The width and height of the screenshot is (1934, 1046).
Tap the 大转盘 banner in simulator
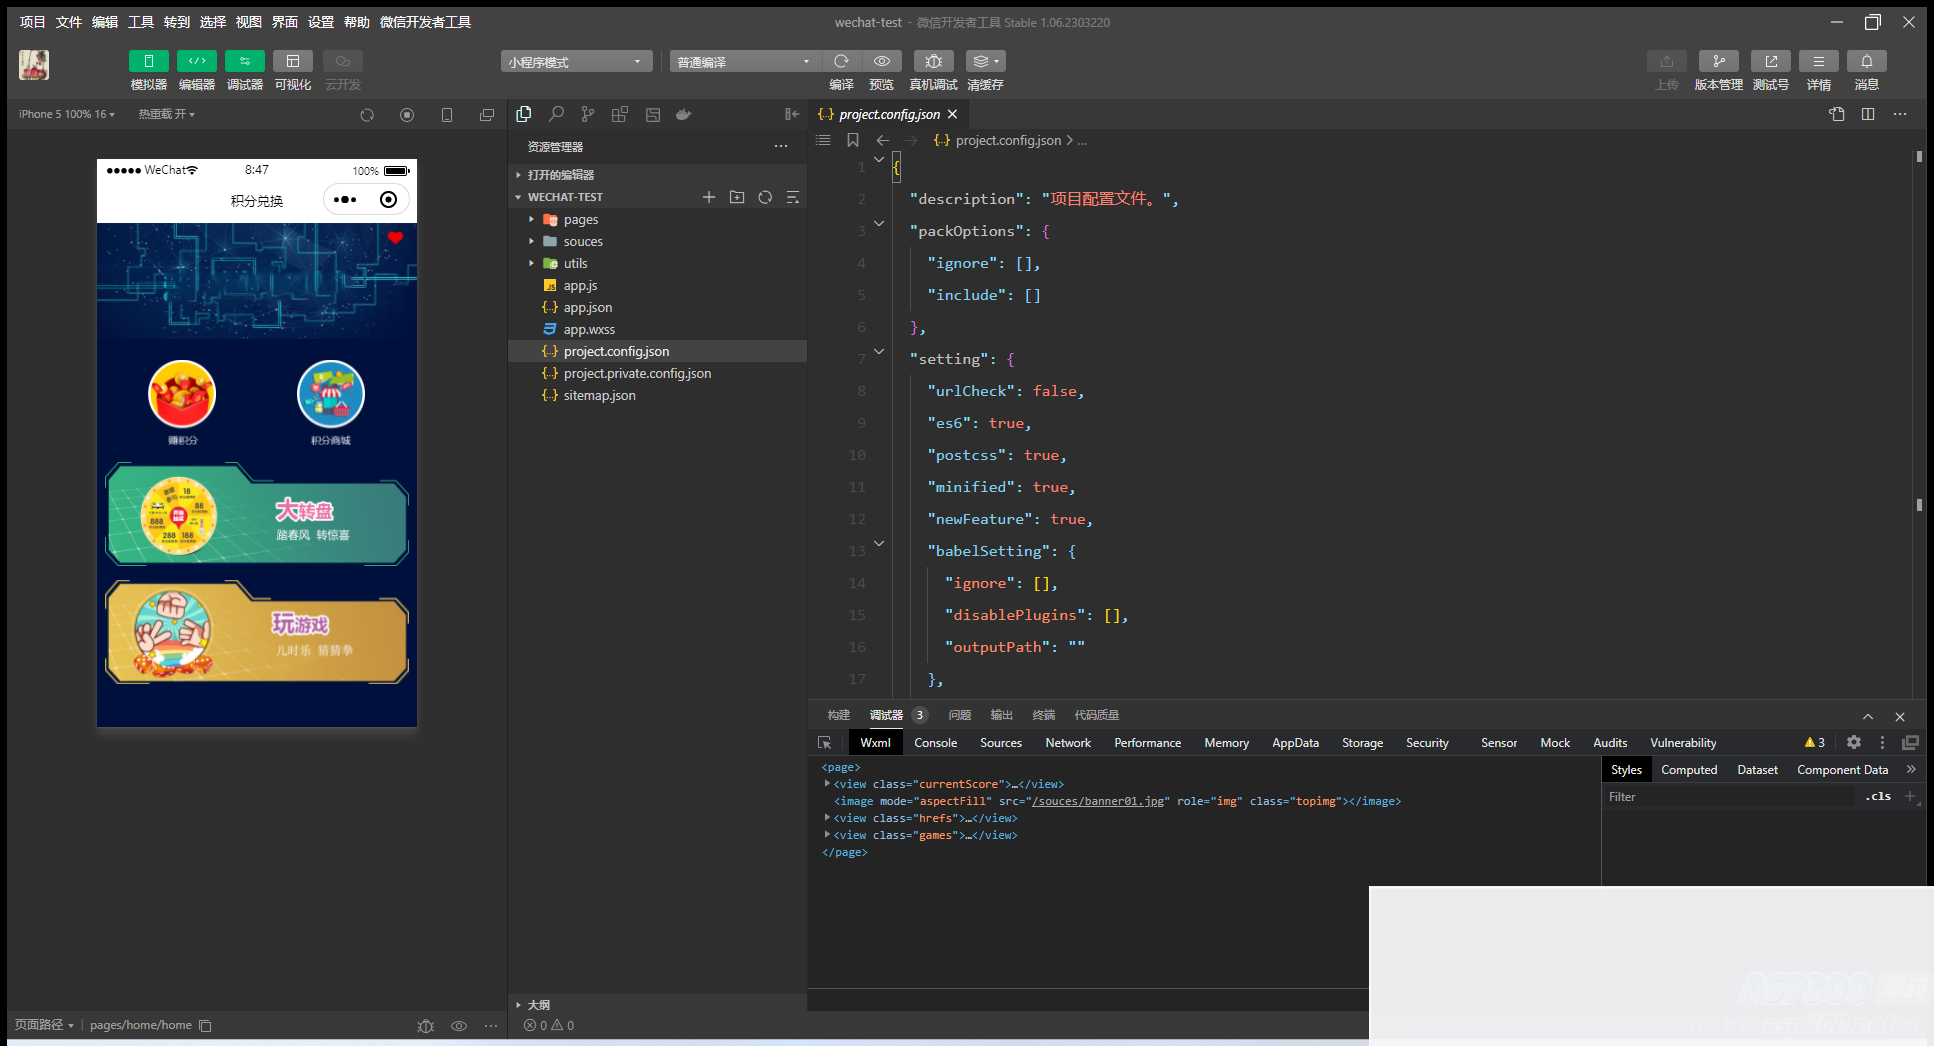point(257,516)
